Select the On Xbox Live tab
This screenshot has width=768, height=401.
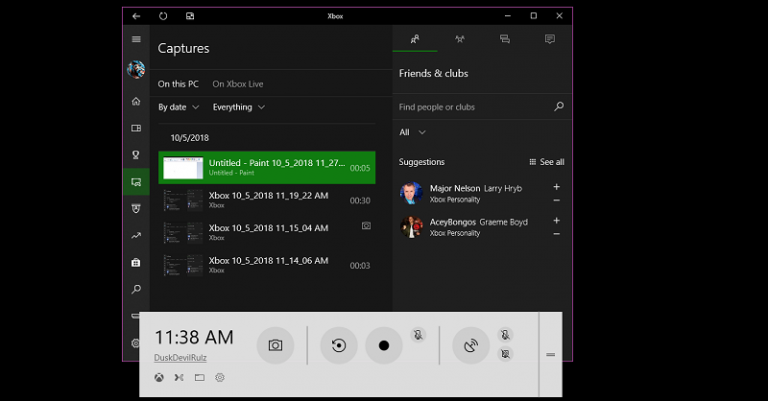(238, 84)
